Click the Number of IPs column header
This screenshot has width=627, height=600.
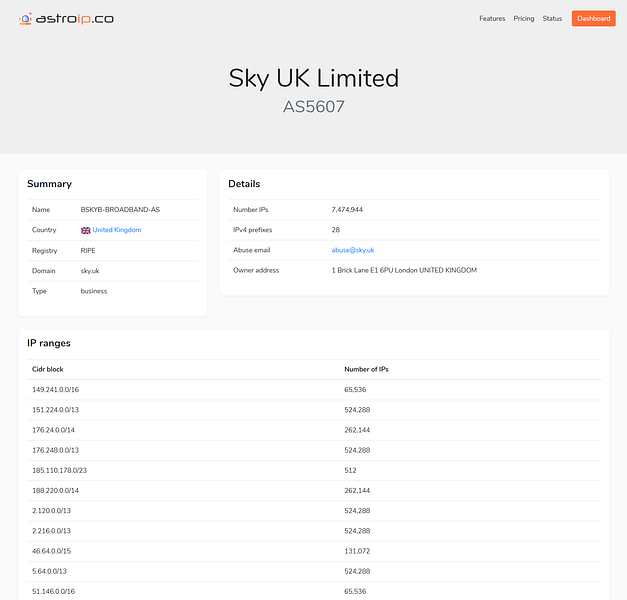click(366, 369)
